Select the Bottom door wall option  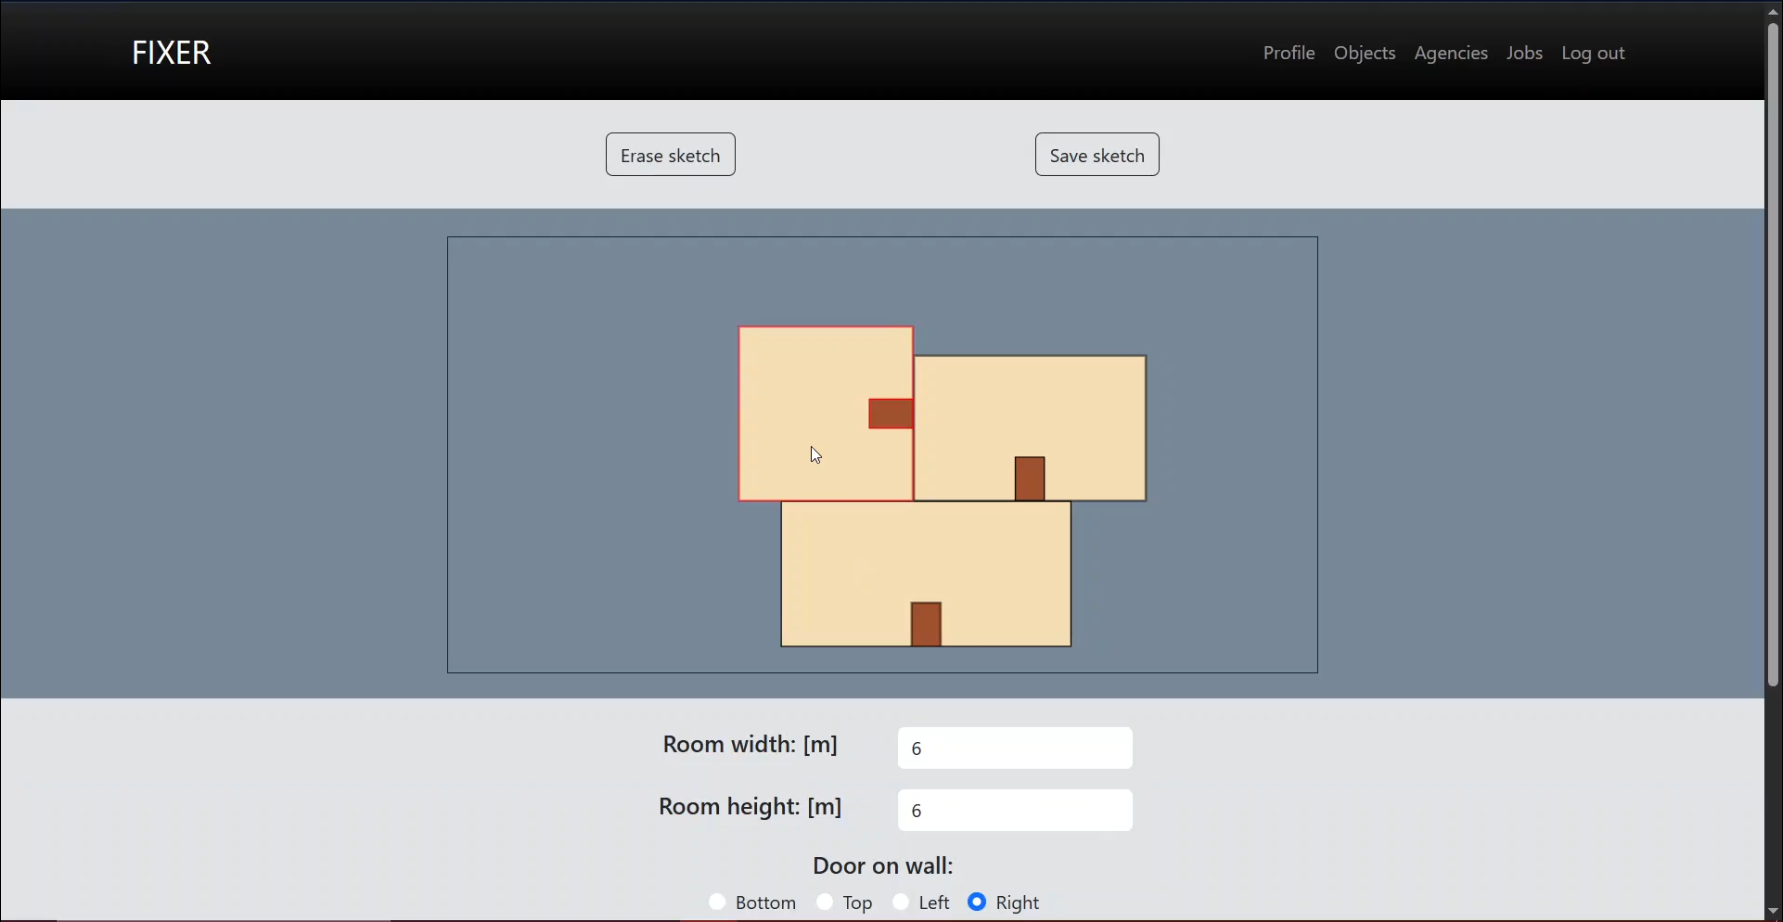715,901
